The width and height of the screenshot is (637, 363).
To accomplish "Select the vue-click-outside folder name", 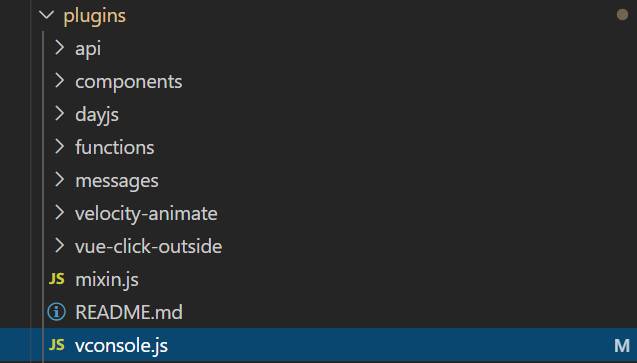I will point(149,246).
